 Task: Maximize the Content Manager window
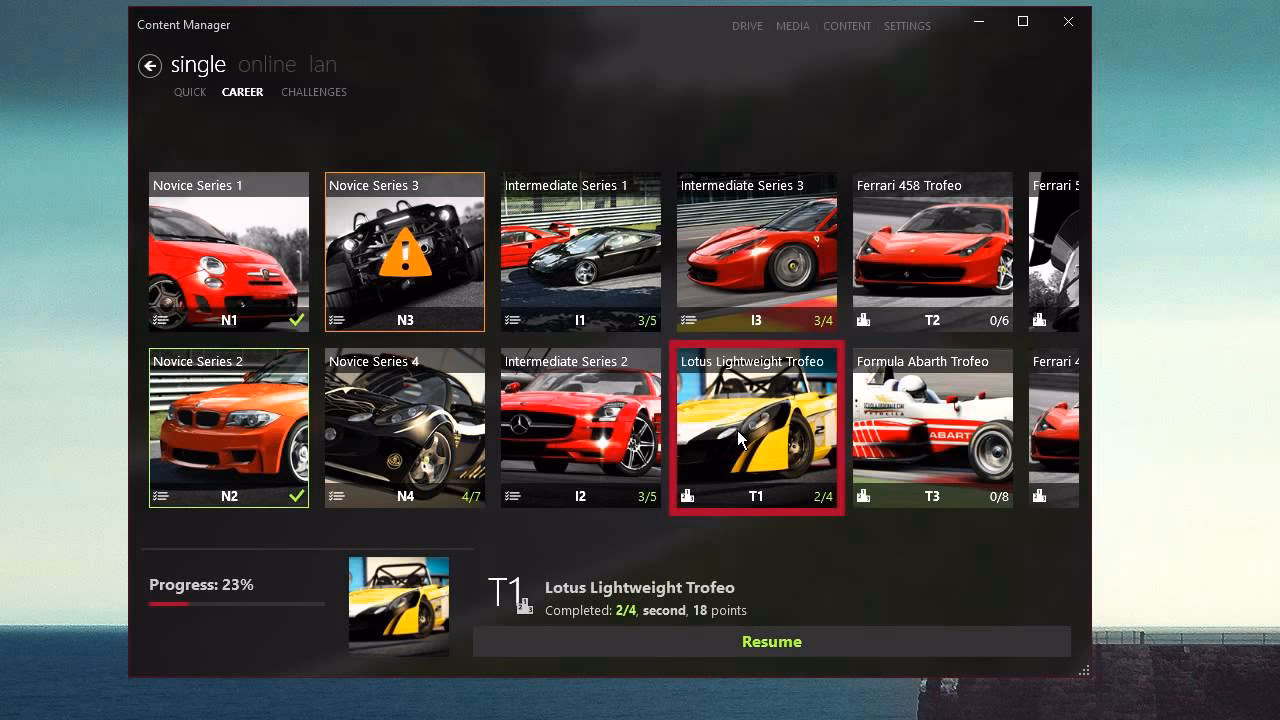point(1023,22)
